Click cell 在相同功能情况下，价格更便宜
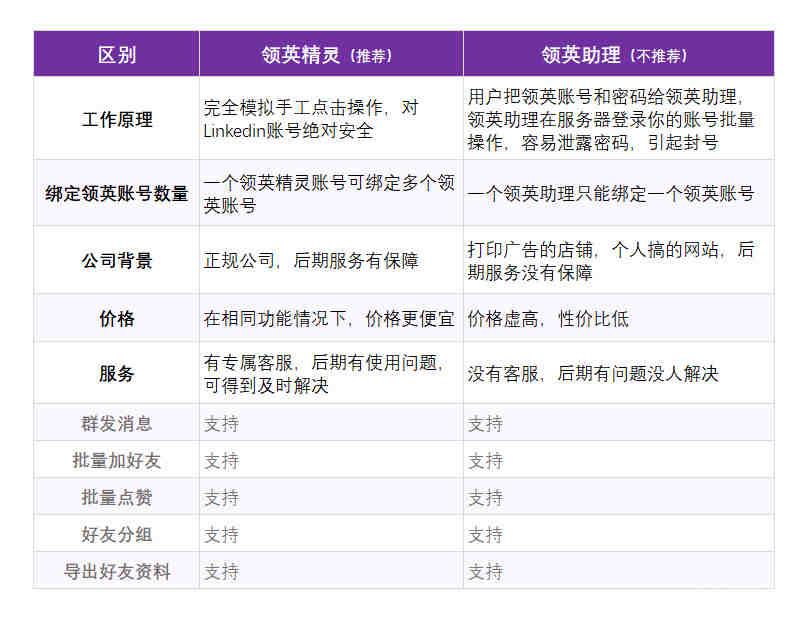The image size is (806, 617). [x=331, y=318]
